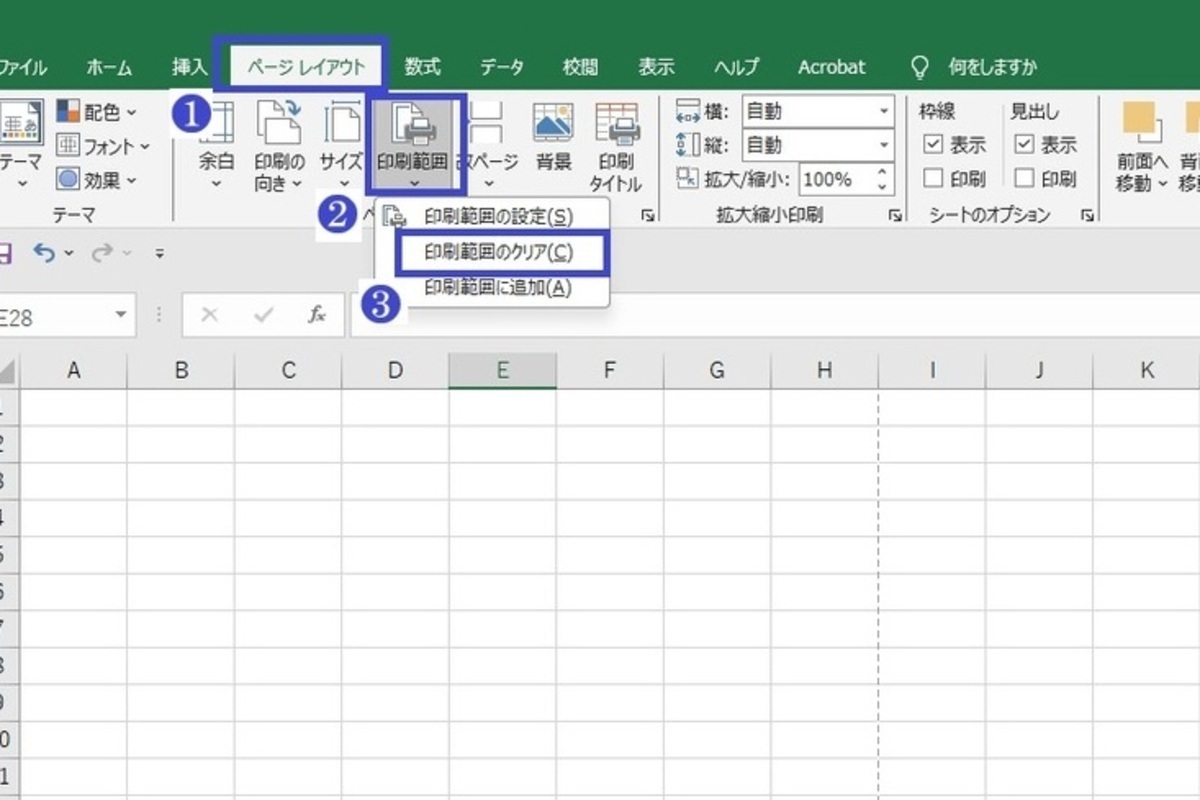Click the 何をしますか search box

pos(991,67)
